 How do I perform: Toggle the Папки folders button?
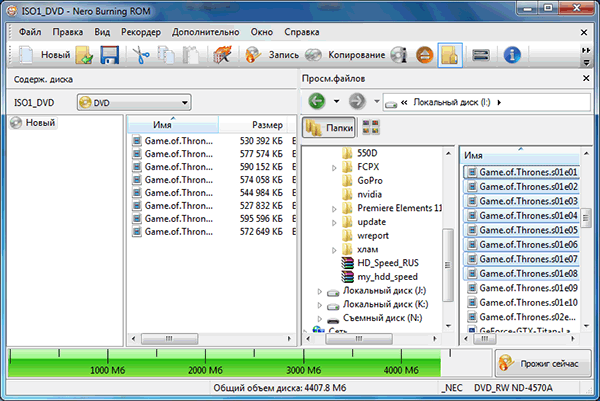click(x=329, y=127)
